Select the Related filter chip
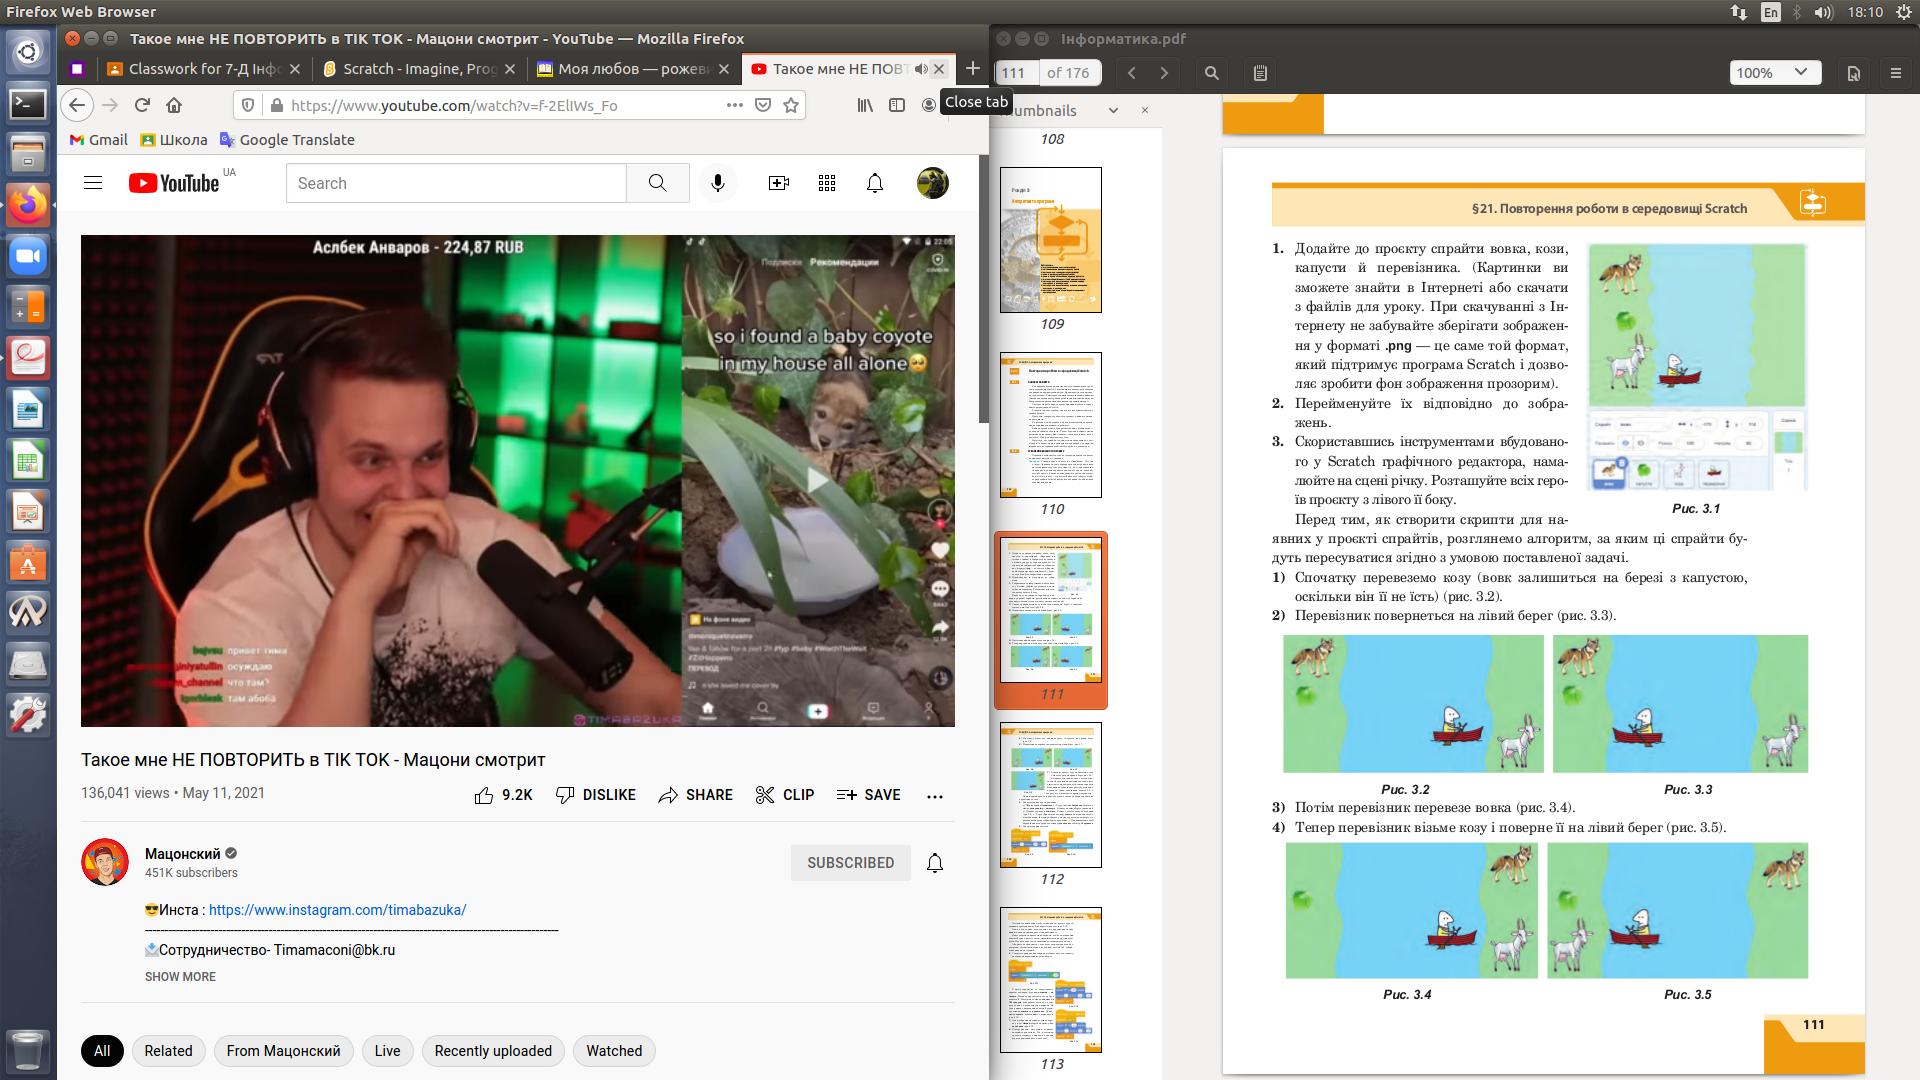 tap(168, 1051)
